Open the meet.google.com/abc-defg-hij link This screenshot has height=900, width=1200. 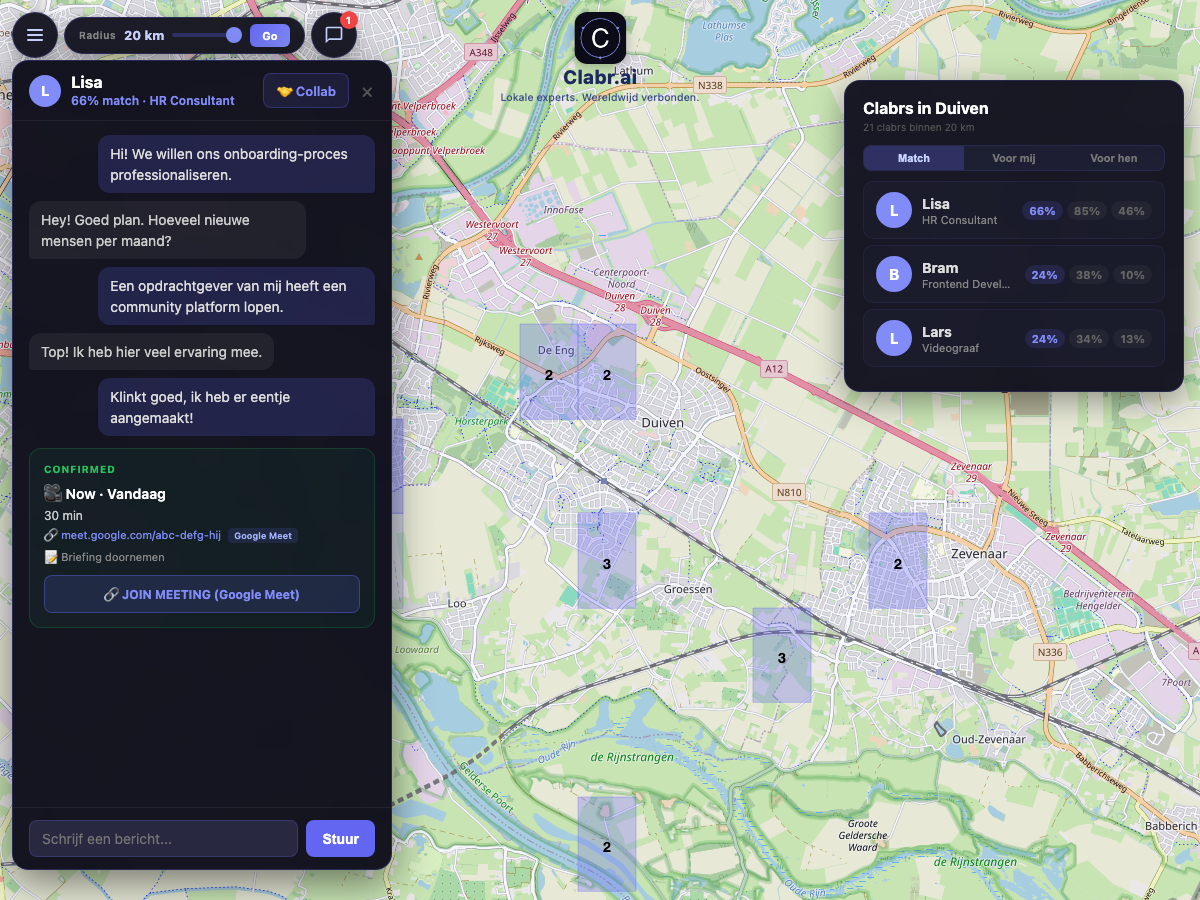pyautogui.click(x=141, y=536)
